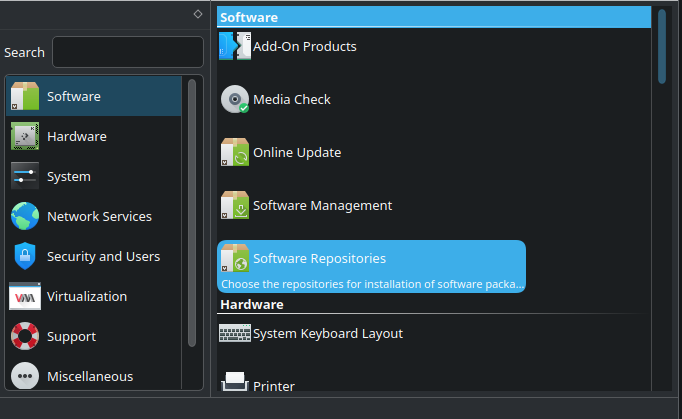The width and height of the screenshot is (682, 419).
Task: Open the Miscellaneous category
Action: pyautogui.click(x=89, y=376)
